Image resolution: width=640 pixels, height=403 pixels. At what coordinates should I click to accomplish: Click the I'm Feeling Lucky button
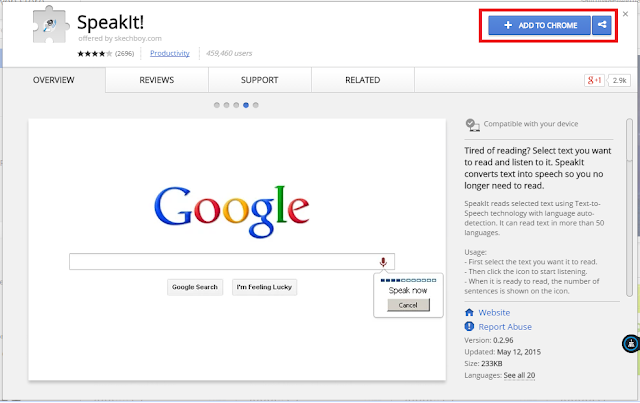[264, 287]
